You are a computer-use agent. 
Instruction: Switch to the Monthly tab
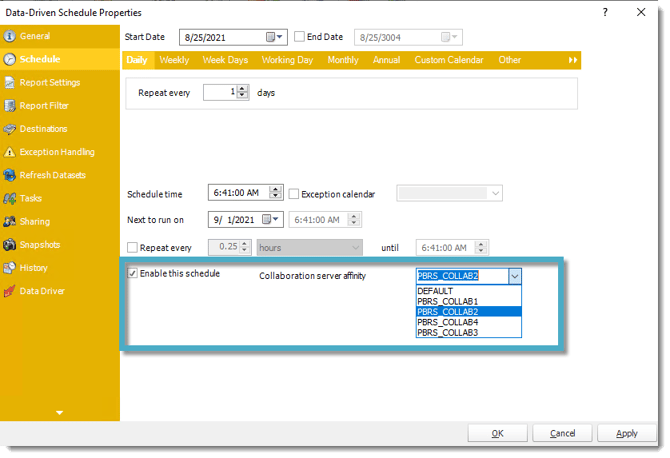[343, 60]
